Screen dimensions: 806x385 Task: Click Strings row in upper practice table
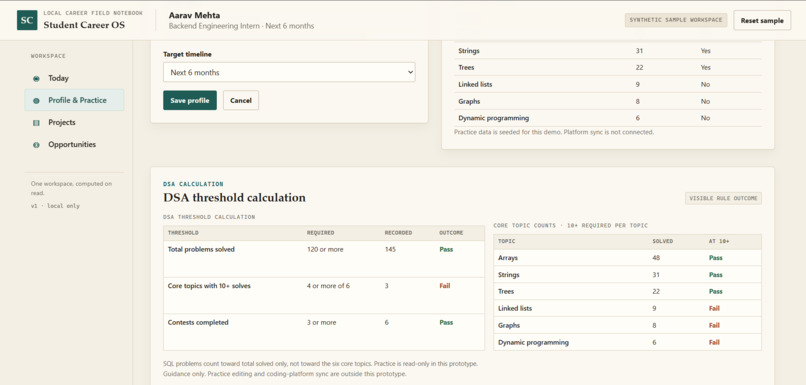608,51
